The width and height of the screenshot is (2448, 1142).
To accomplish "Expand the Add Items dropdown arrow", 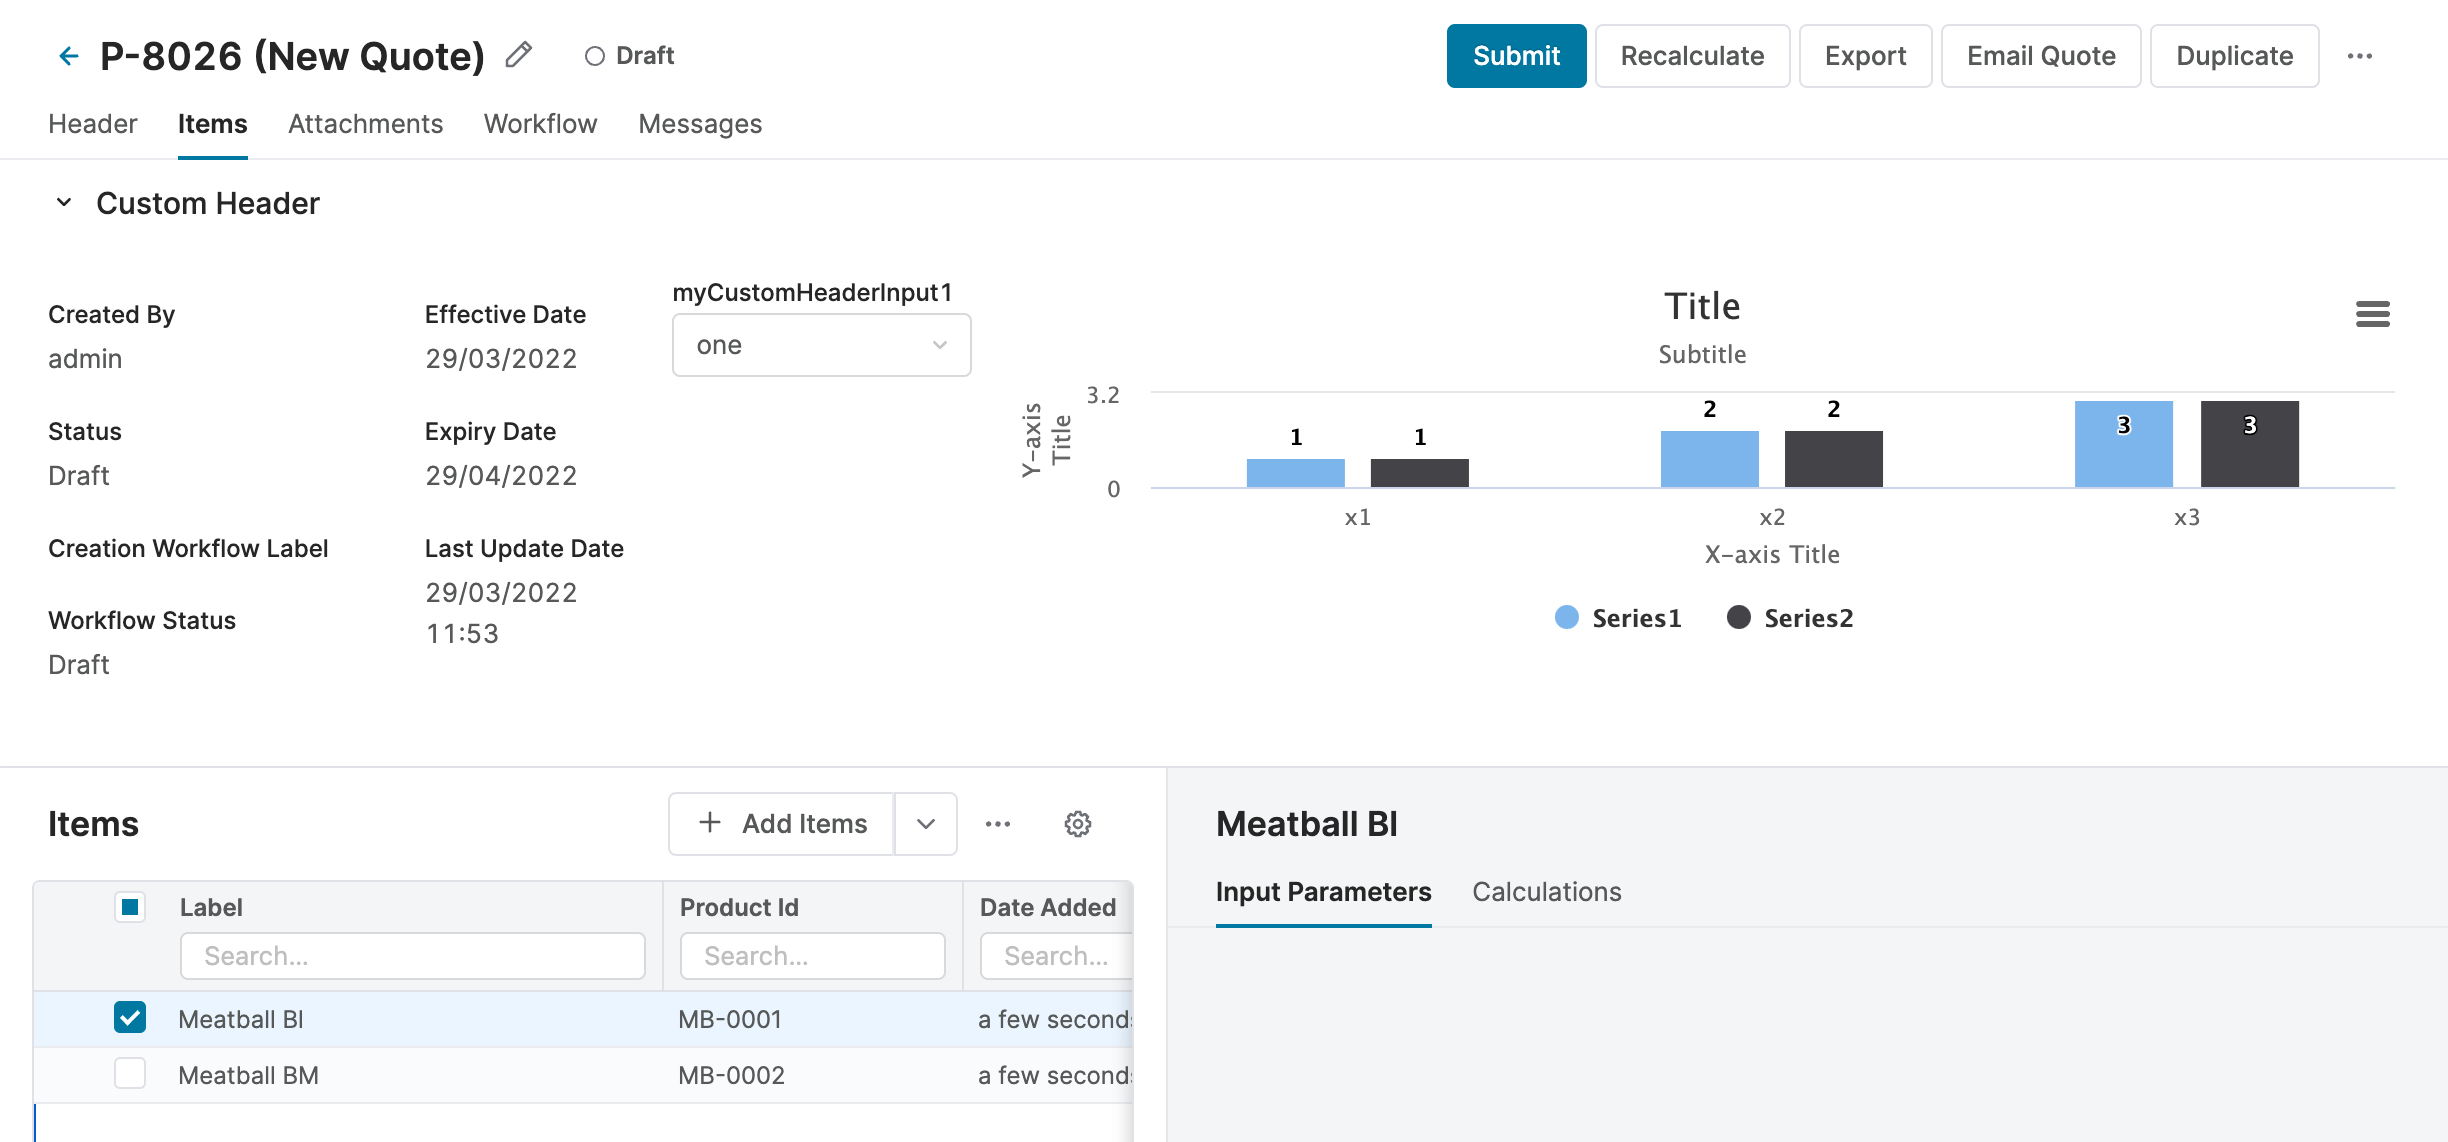I will [925, 824].
